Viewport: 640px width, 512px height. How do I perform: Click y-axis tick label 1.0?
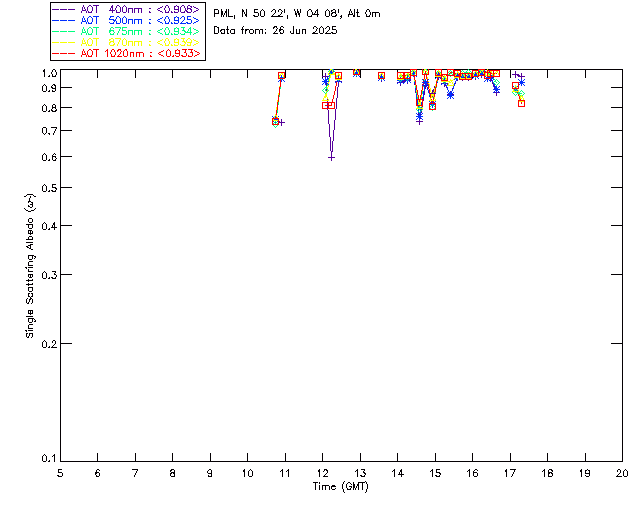pos(49,73)
